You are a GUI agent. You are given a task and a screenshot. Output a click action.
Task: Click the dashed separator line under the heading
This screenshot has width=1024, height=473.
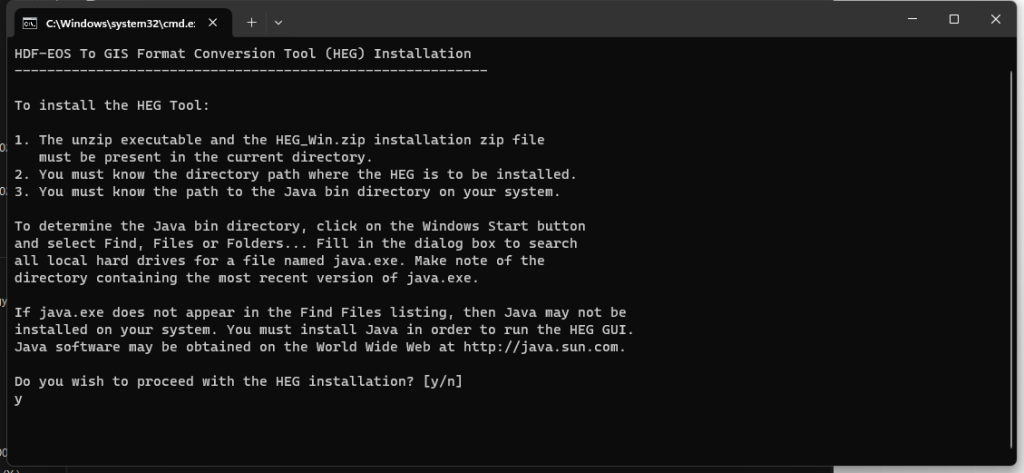coord(251,70)
